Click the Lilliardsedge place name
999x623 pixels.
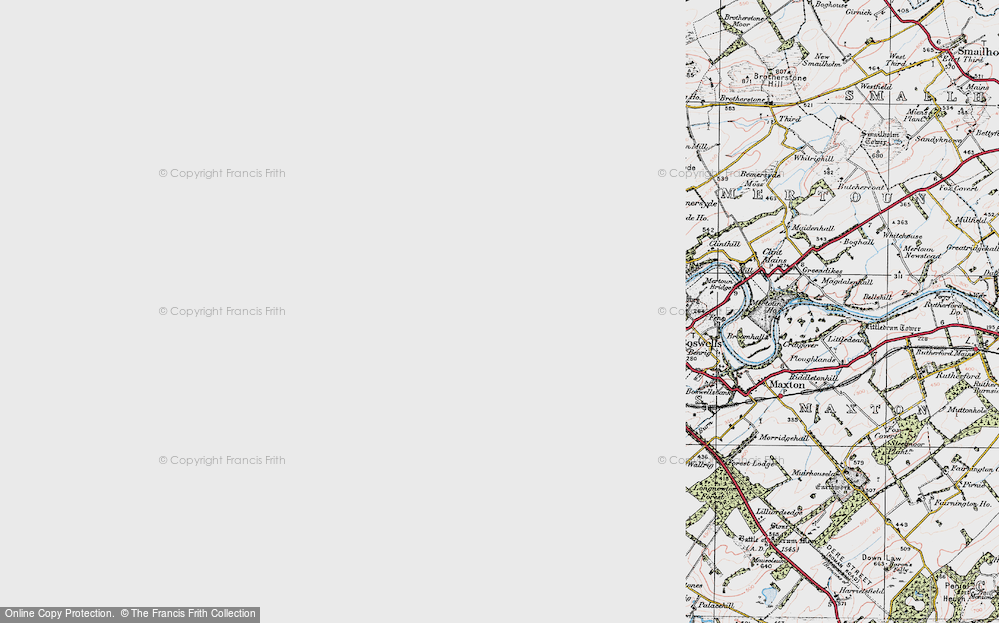tap(779, 512)
